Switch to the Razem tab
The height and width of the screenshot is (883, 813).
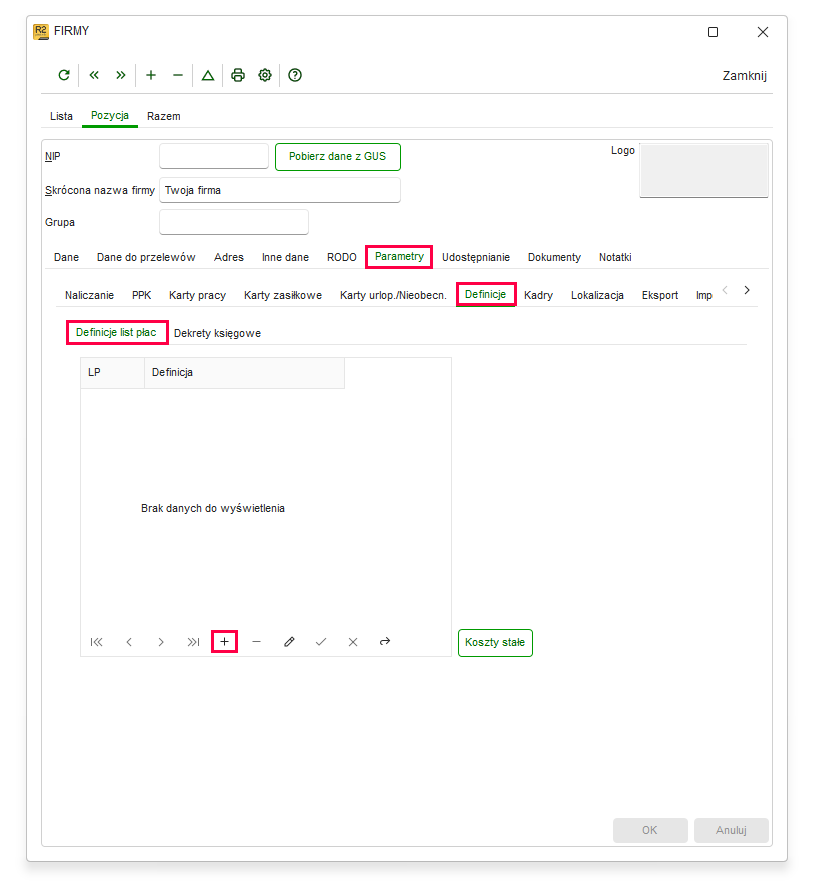(x=164, y=116)
